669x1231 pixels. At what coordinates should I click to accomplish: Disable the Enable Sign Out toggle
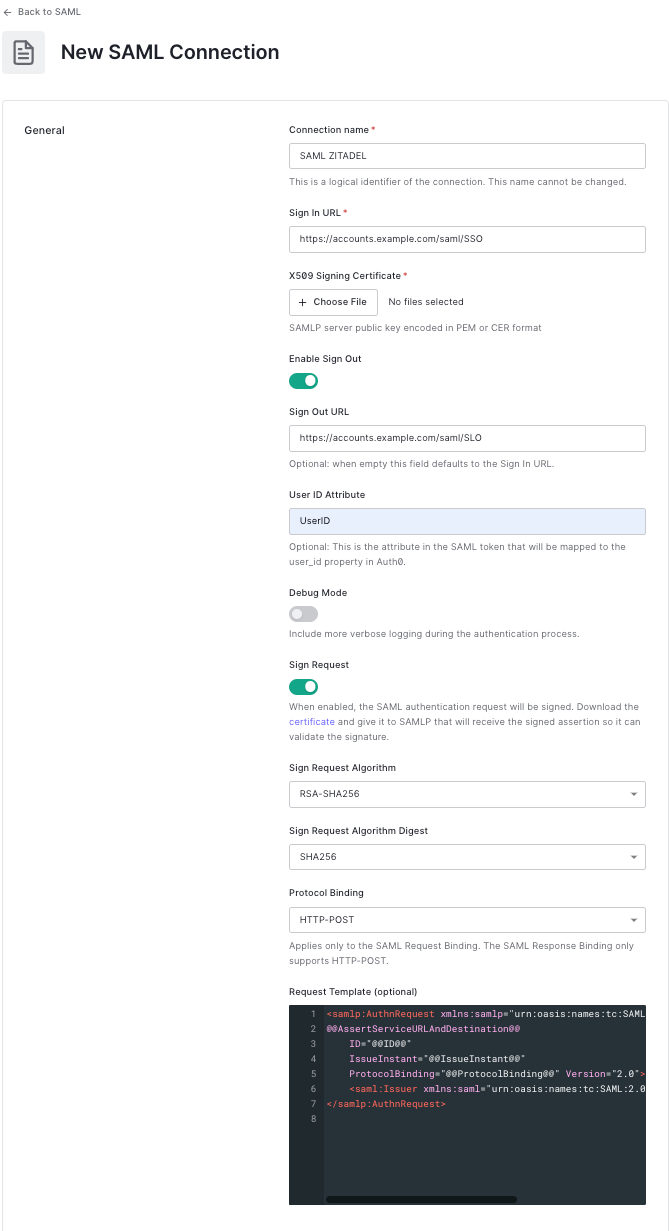click(303, 381)
